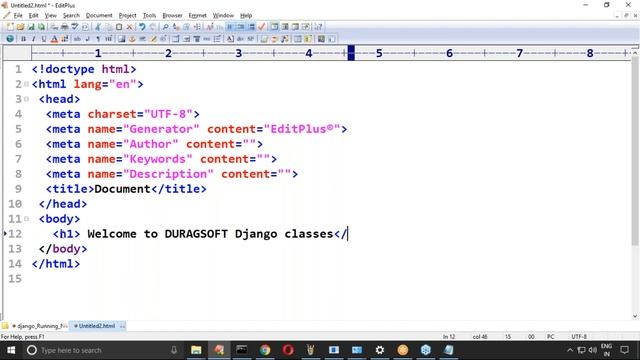
Task: Open the Browser menu
Action: point(172,16)
